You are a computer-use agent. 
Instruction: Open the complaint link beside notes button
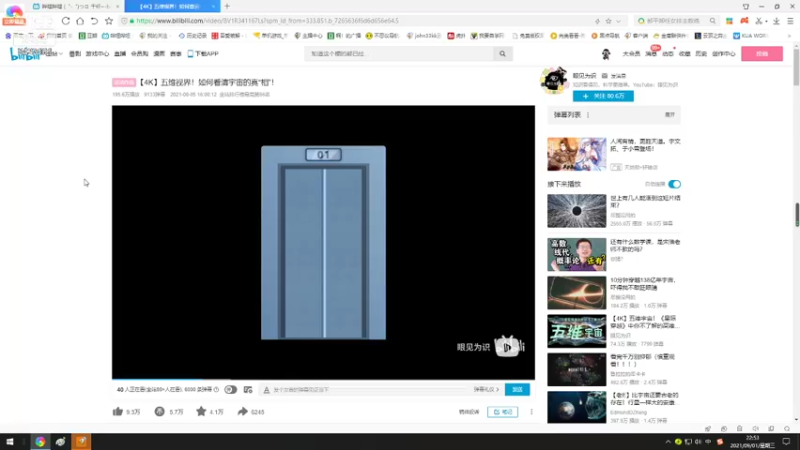coord(469,412)
